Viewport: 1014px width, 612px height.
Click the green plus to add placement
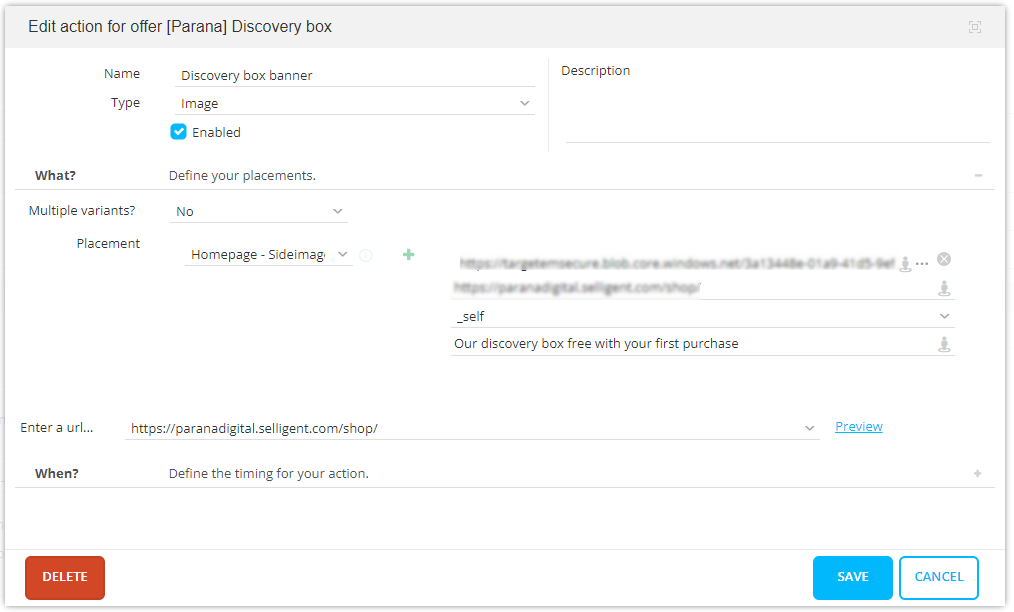(408, 255)
